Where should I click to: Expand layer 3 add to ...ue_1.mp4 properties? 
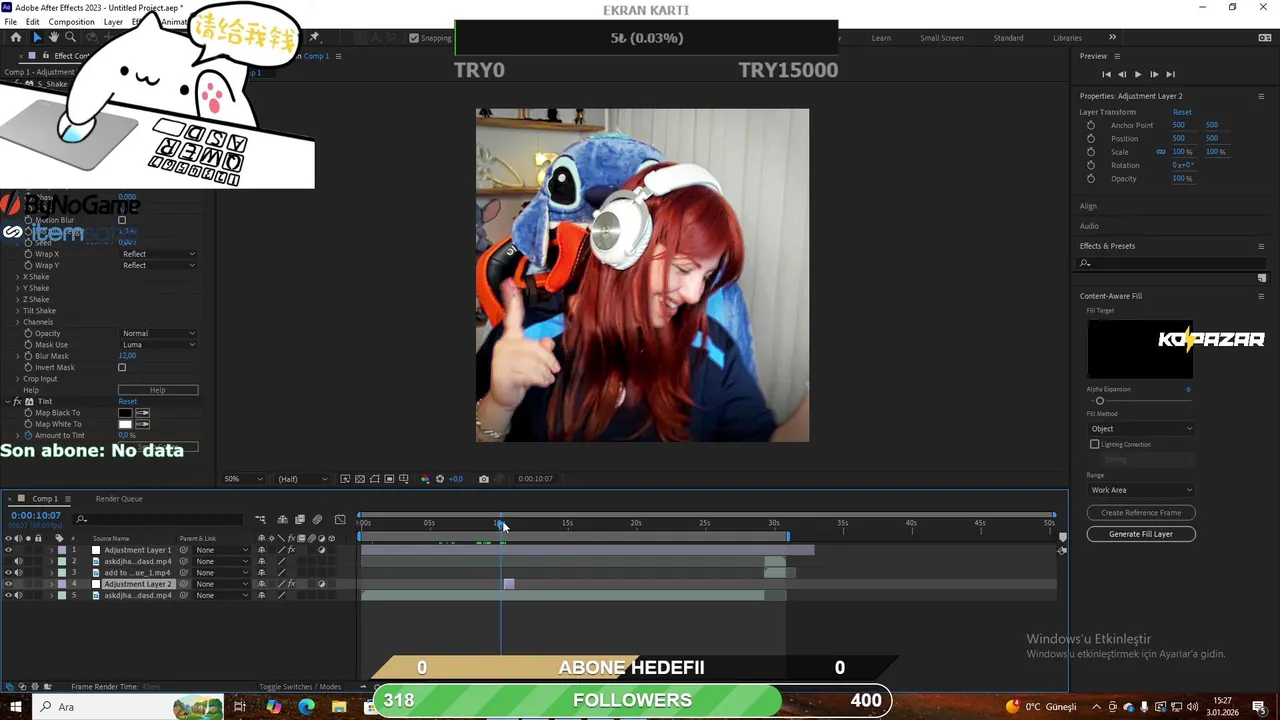pyautogui.click(x=51, y=573)
